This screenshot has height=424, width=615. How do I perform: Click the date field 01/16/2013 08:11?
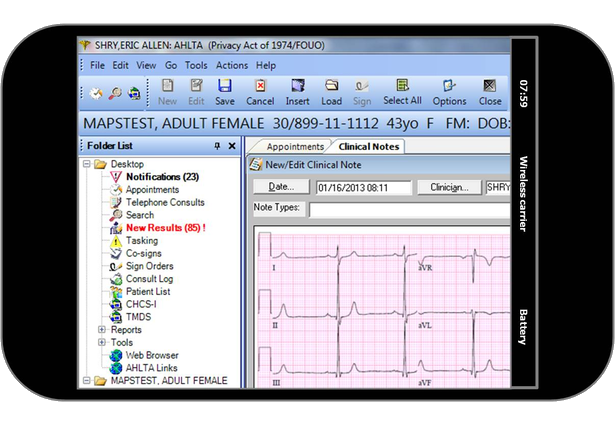click(364, 188)
